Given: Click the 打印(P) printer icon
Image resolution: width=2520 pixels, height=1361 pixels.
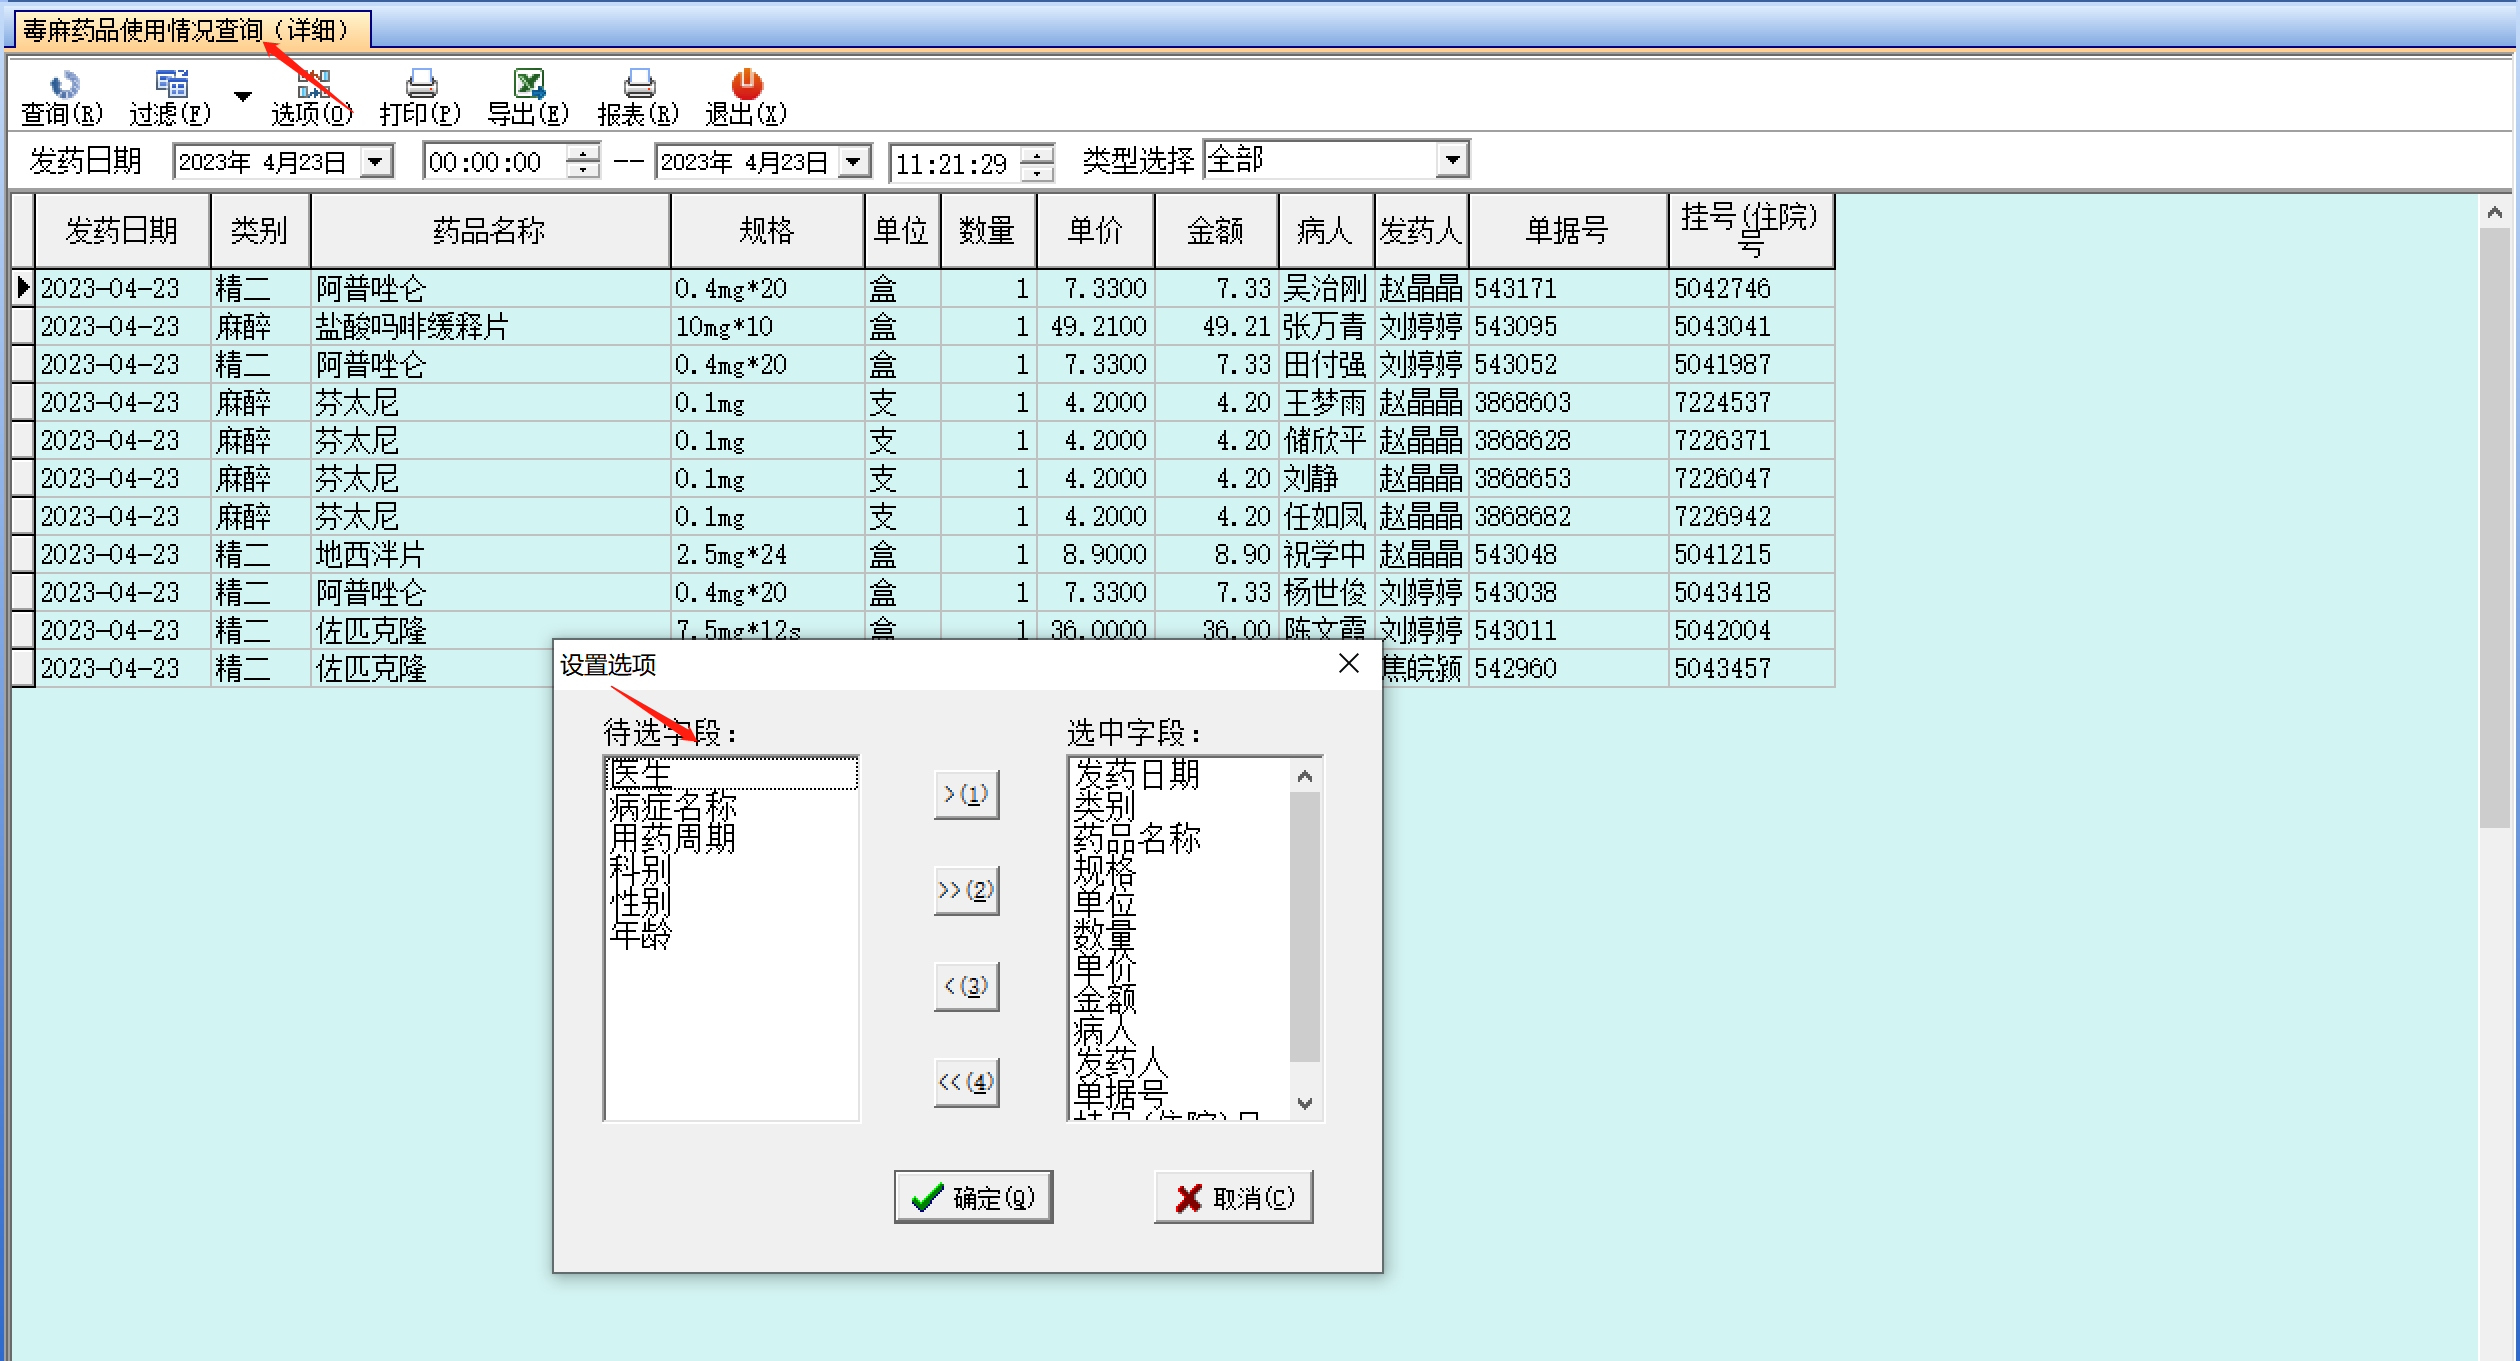Looking at the screenshot, I should [420, 84].
